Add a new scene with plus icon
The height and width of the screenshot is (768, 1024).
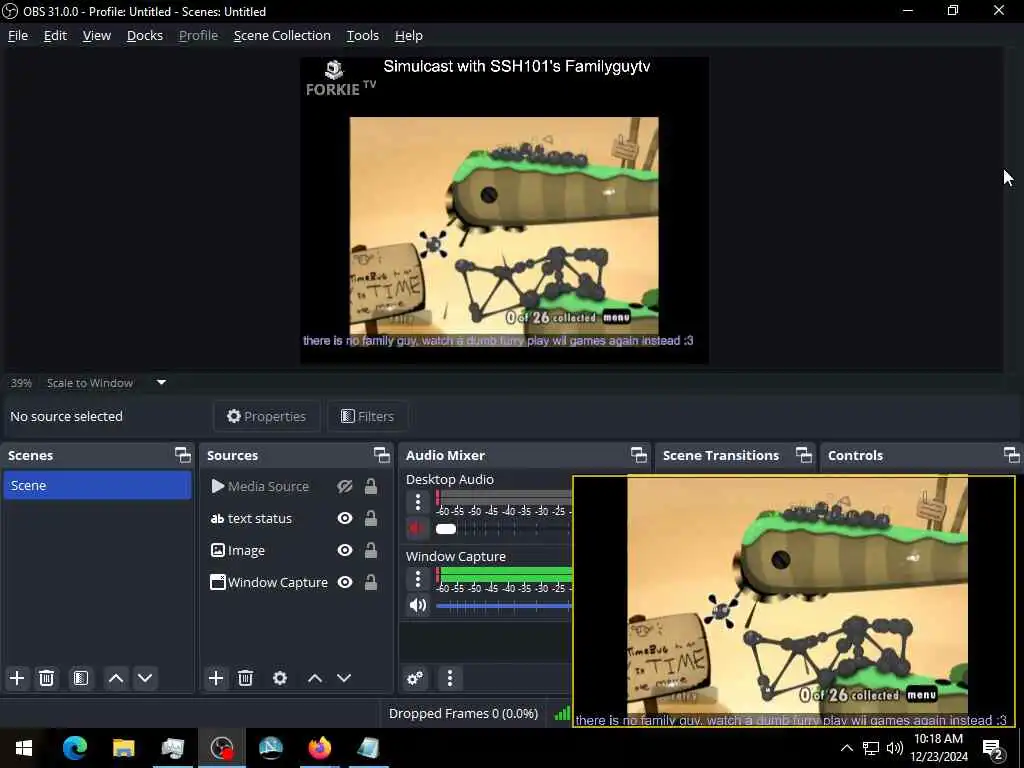[17, 678]
